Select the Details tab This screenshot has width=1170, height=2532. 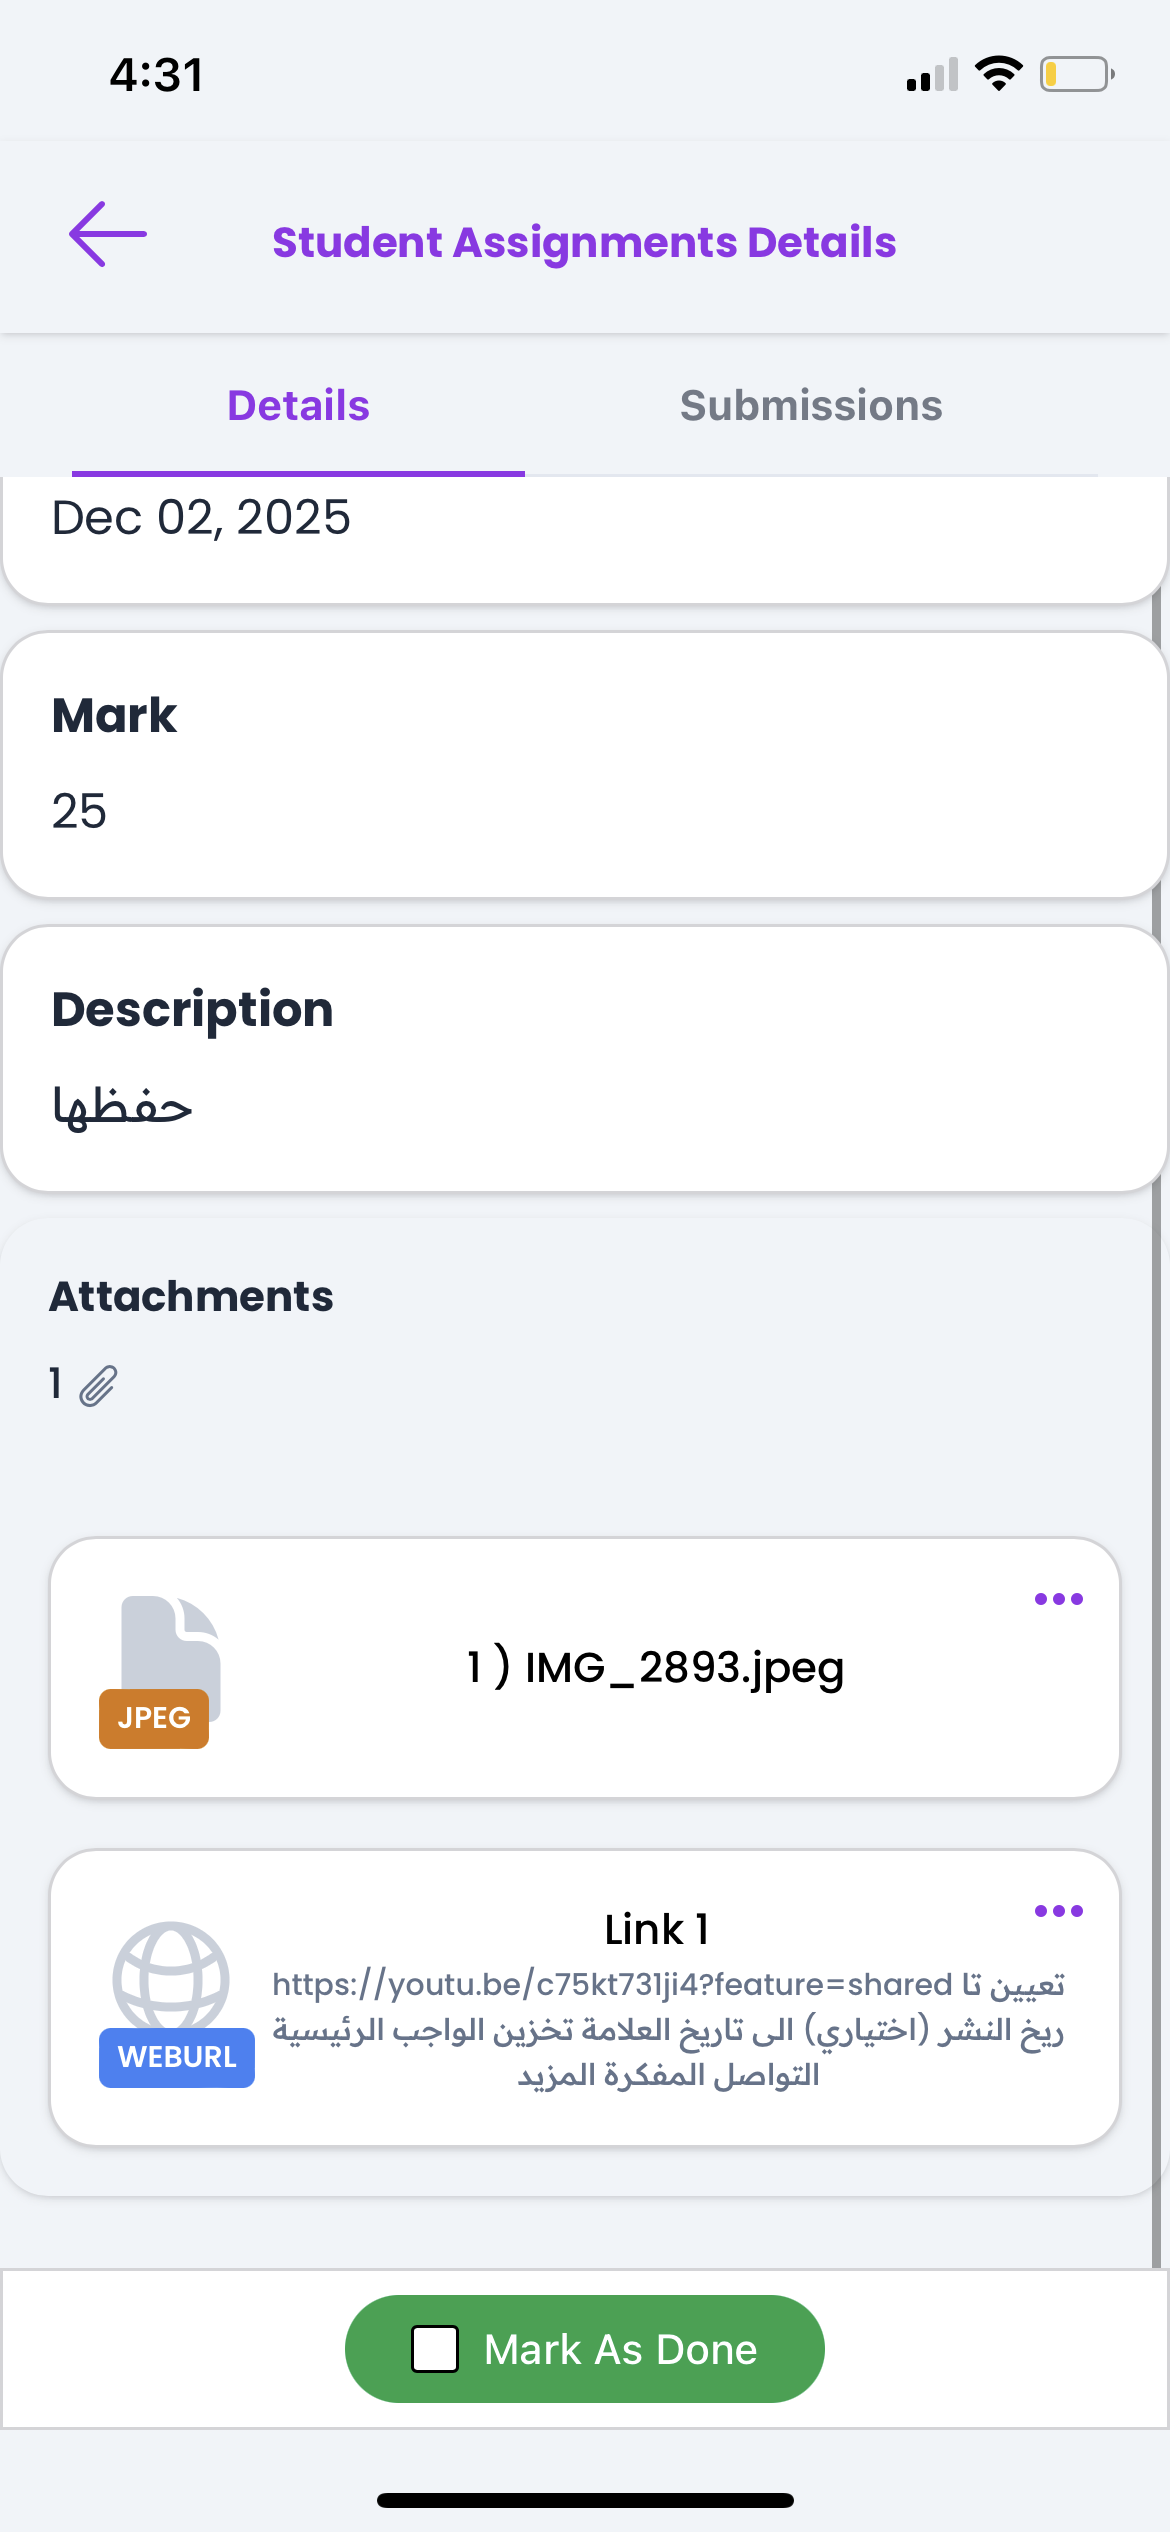298,406
